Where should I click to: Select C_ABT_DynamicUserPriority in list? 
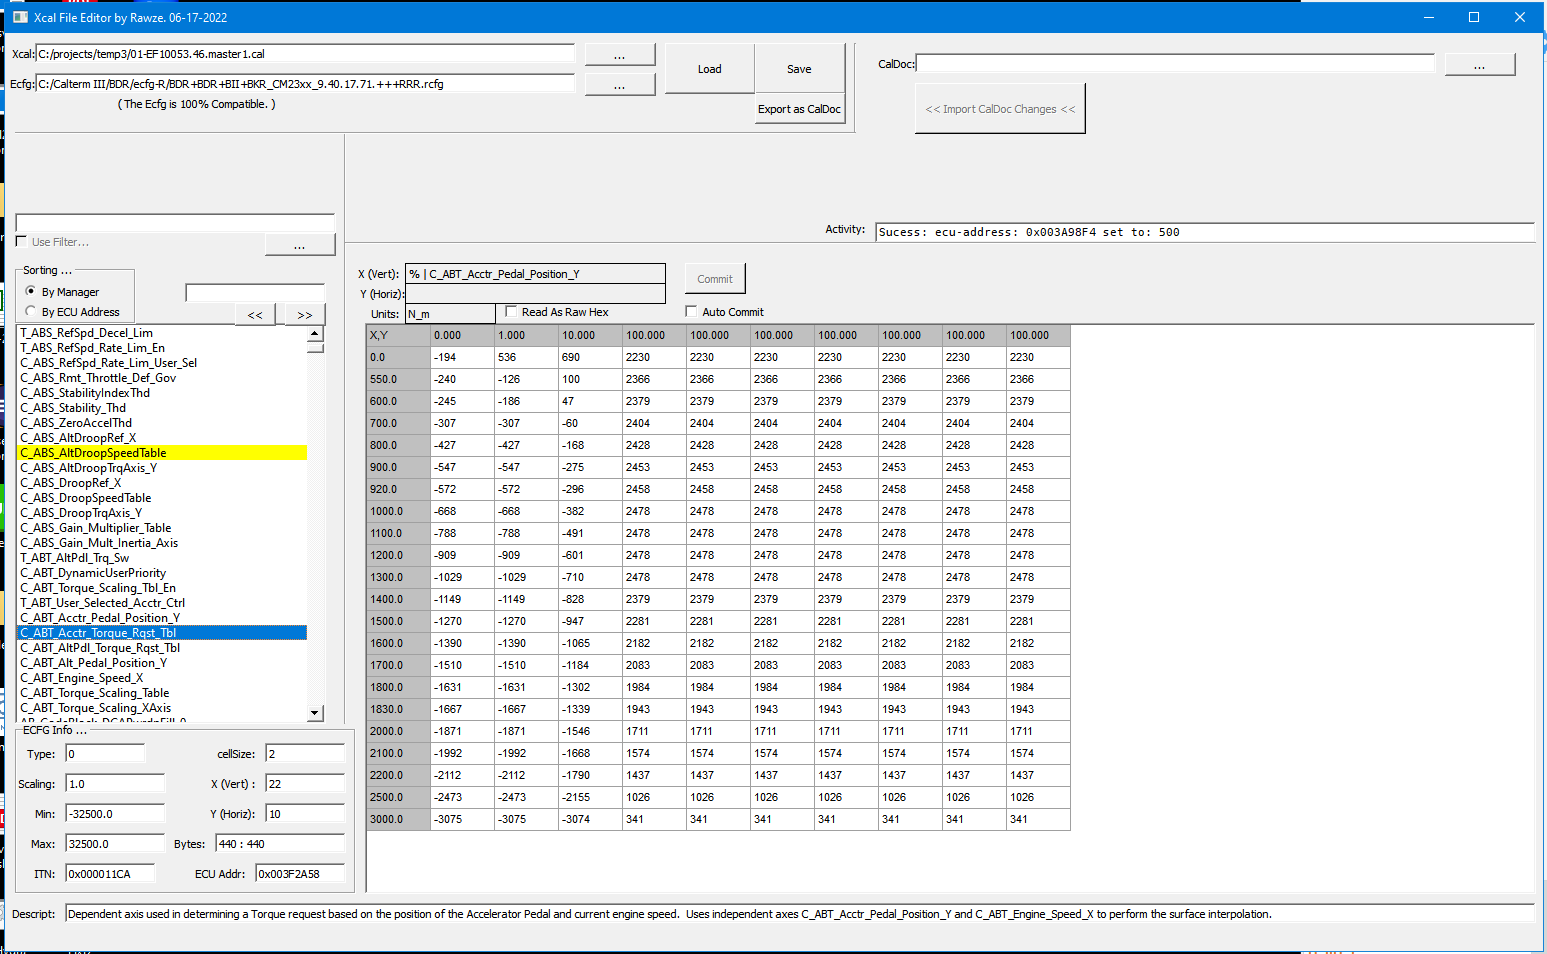(162, 573)
